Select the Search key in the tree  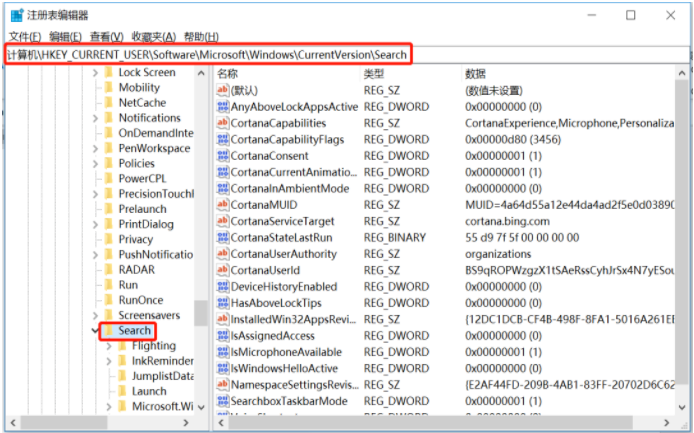click(134, 331)
